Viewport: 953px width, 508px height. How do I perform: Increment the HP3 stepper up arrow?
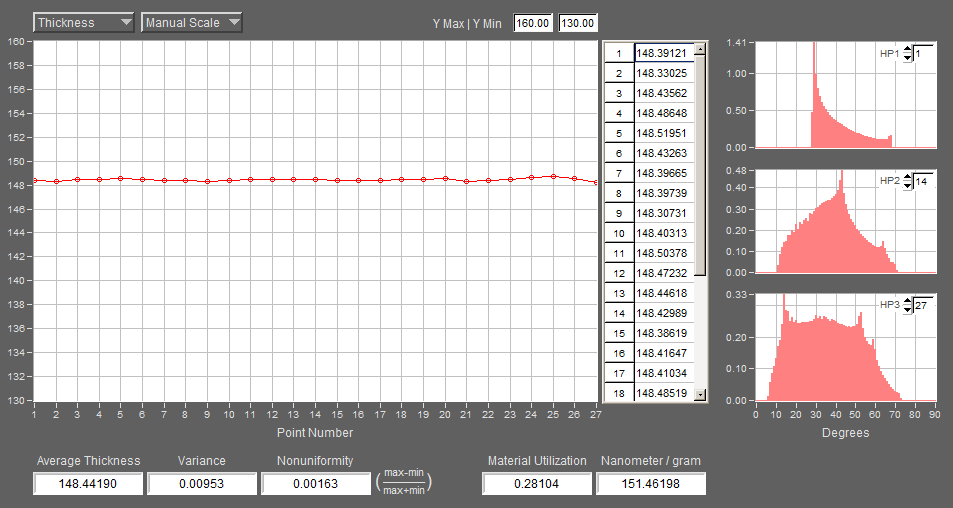[907, 301]
